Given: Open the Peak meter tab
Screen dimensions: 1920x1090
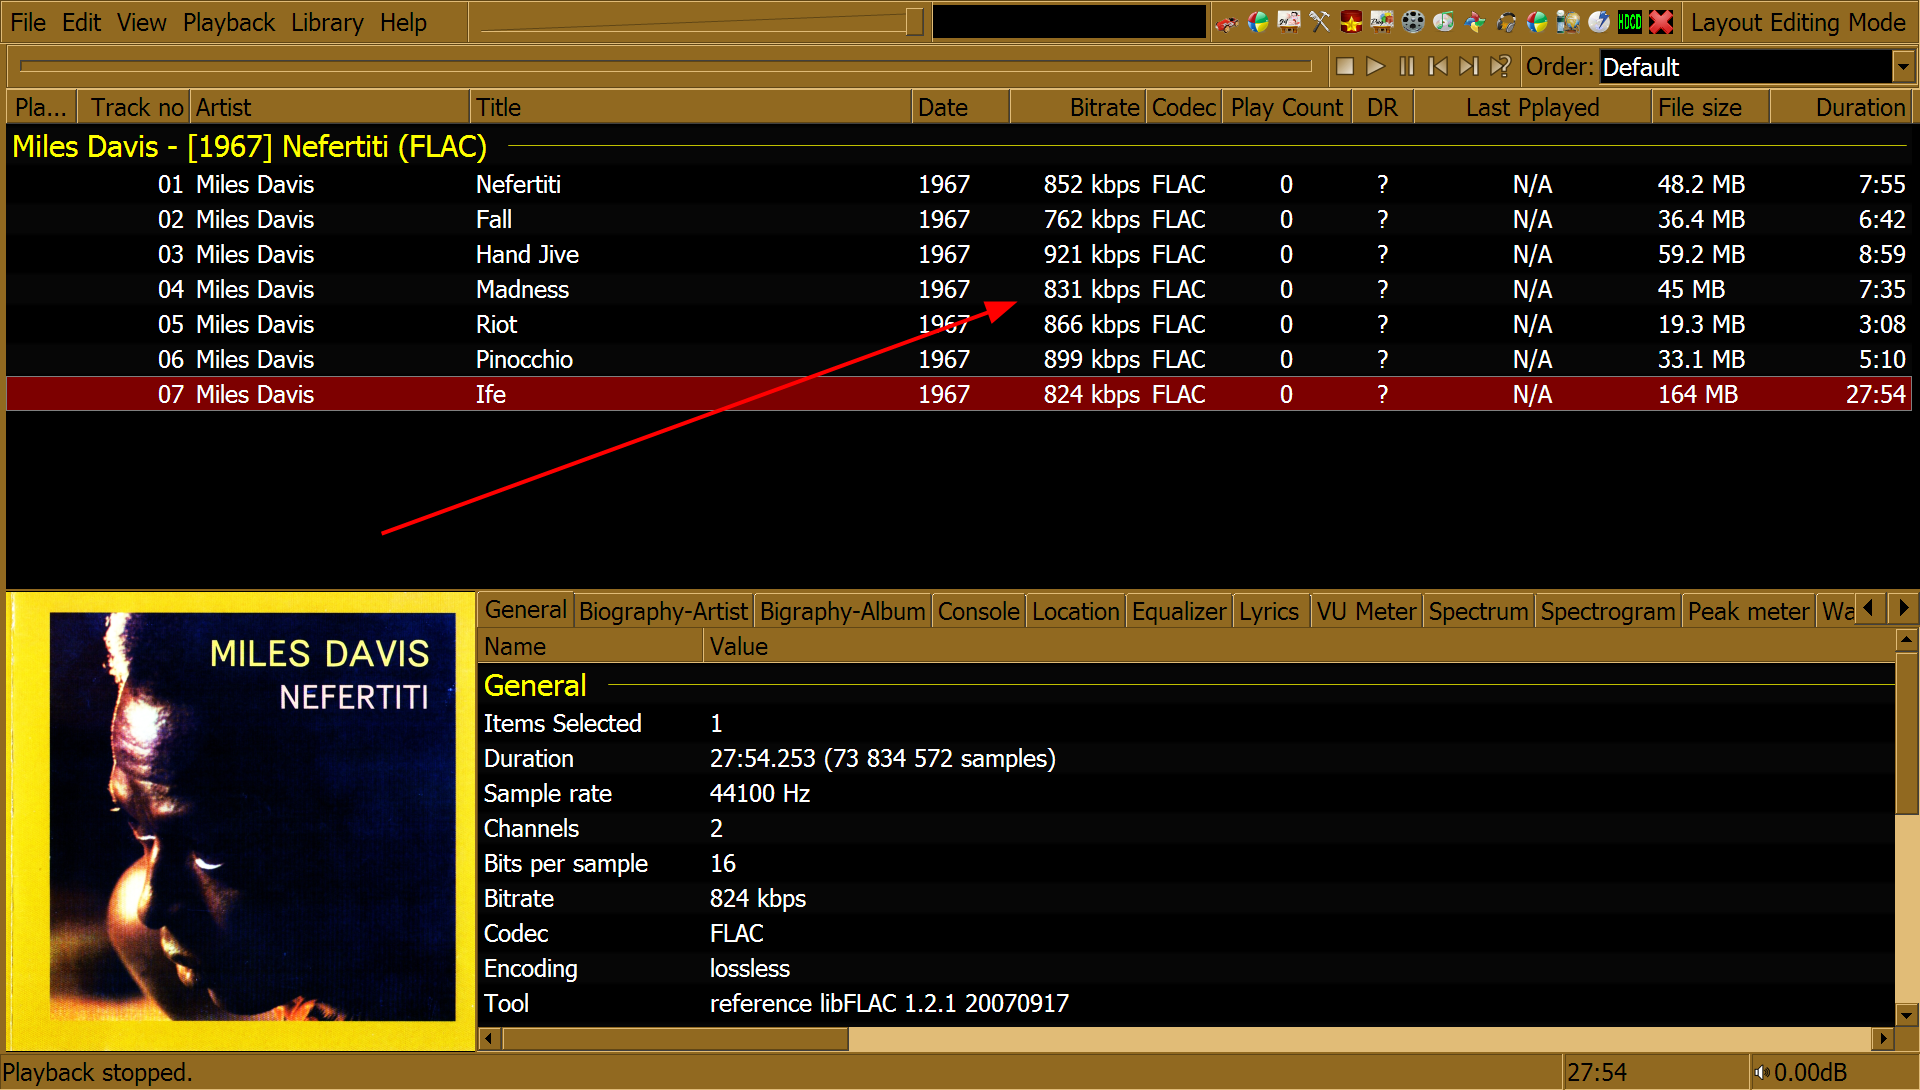Looking at the screenshot, I should 1748,611.
